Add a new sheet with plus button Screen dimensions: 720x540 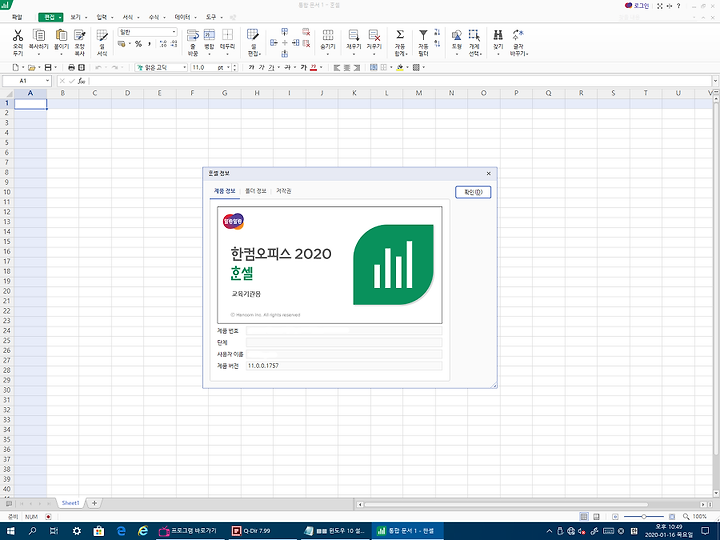[x=94, y=503]
